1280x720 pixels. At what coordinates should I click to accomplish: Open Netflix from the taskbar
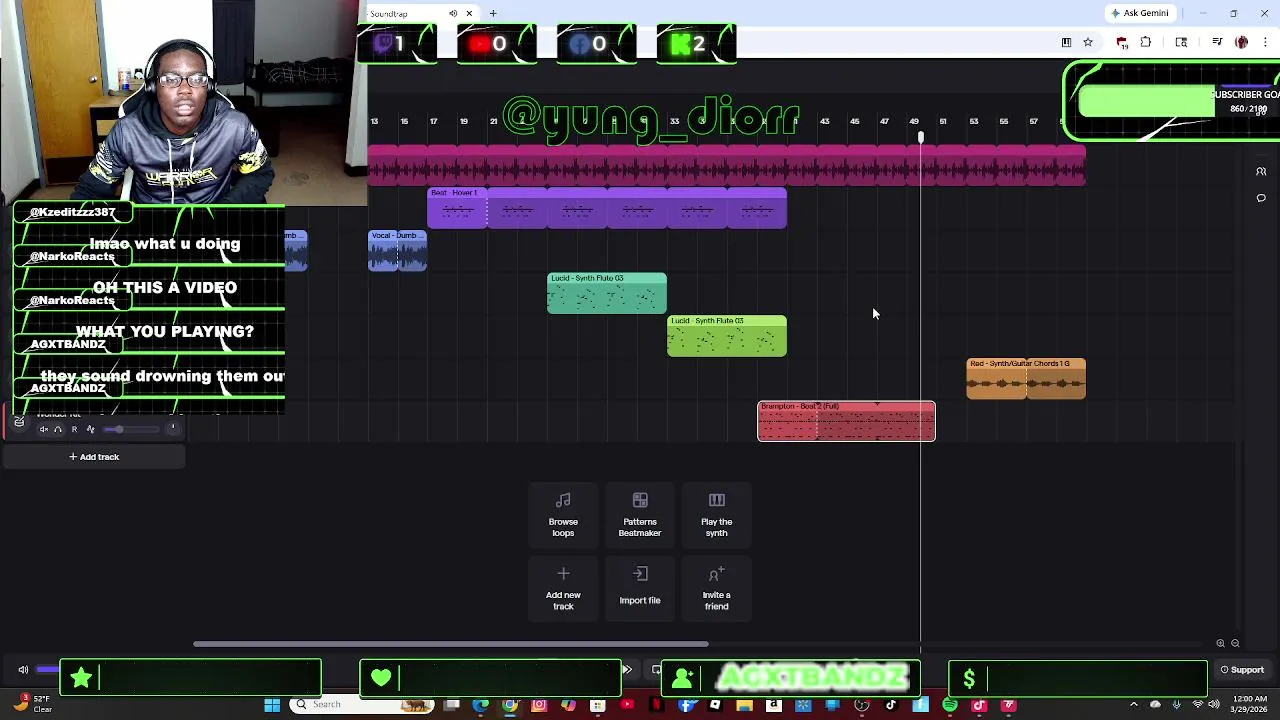(656, 705)
